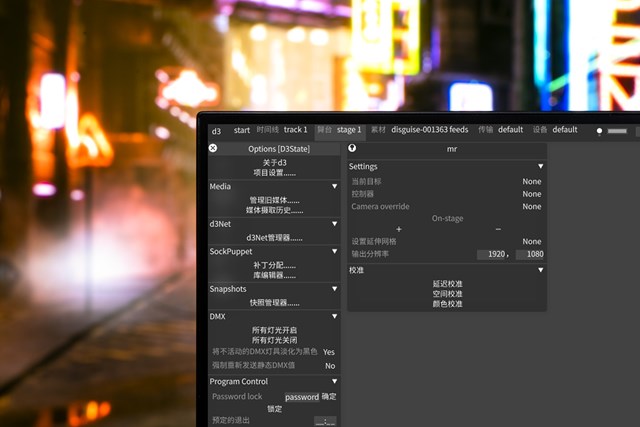Image resolution: width=640 pixels, height=427 pixels.
Task: Collapse the Settings section in mr panel
Action: pyautogui.click(x=540, y=166)
